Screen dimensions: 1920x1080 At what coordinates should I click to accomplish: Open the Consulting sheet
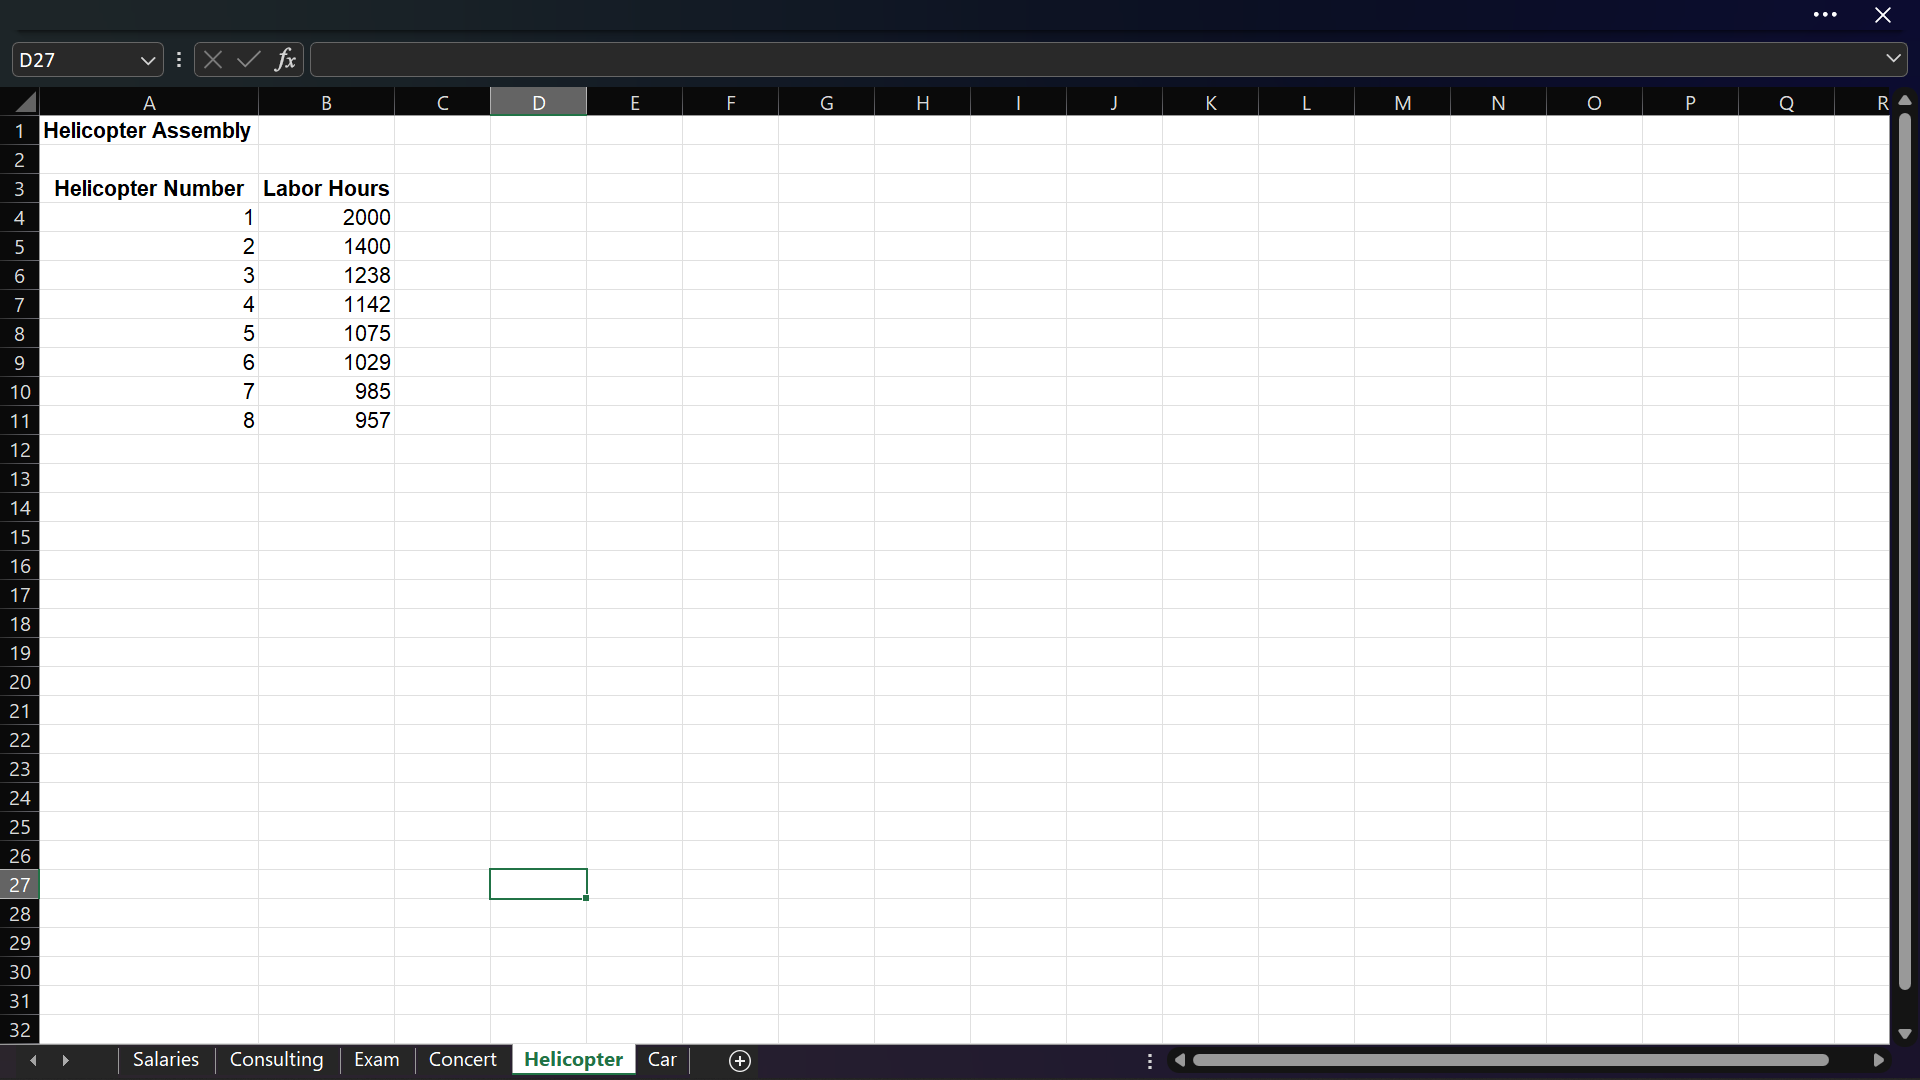(x=277, y=1059)
